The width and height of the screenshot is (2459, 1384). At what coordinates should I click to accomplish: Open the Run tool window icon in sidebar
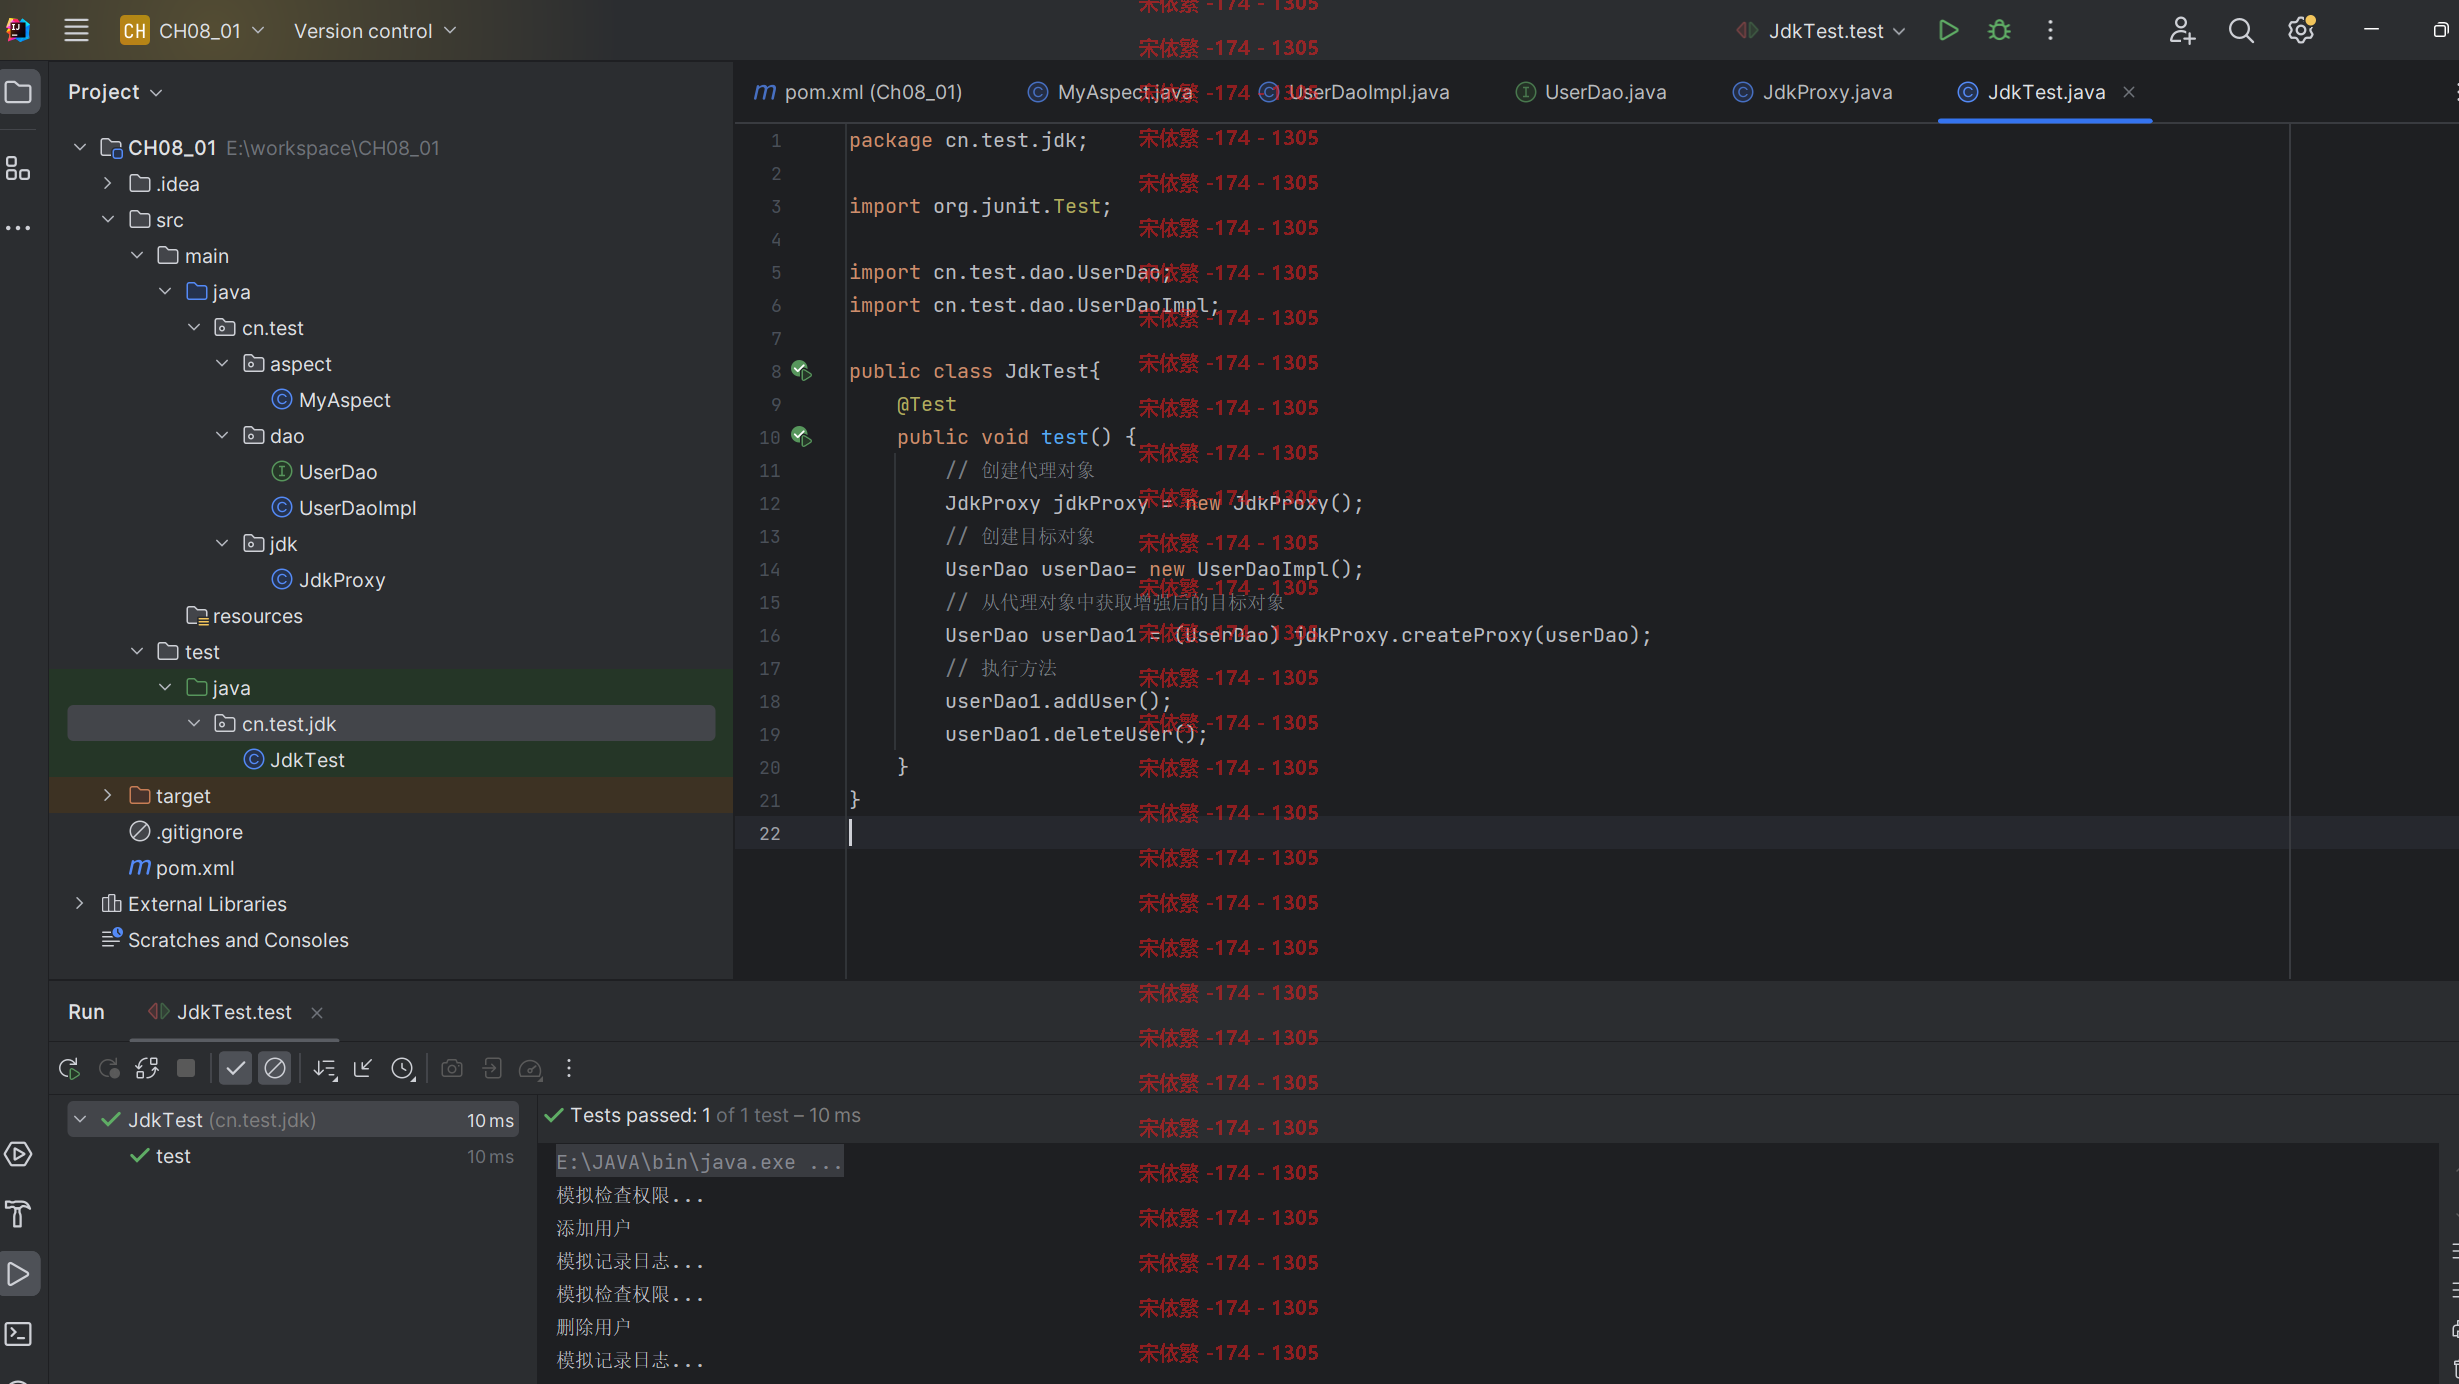pyautogui.click(x=19, y=1274)
